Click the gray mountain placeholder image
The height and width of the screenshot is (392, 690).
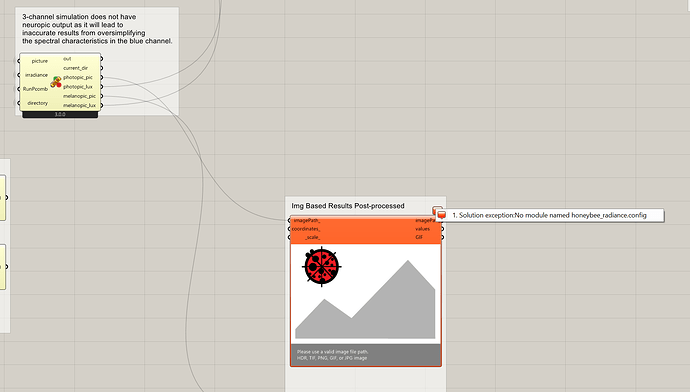(365, 299)
